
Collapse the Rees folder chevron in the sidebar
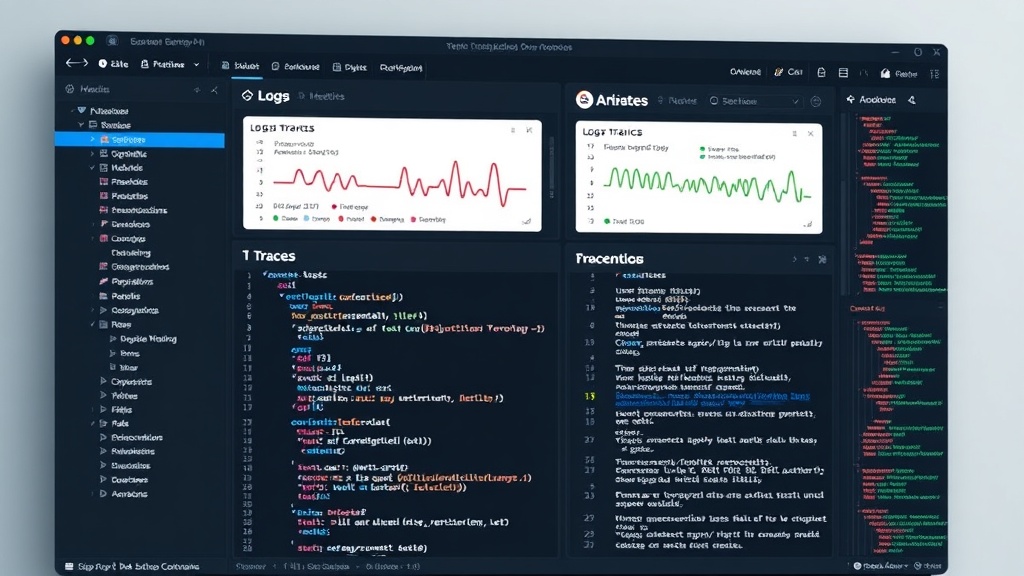[92, 325]
